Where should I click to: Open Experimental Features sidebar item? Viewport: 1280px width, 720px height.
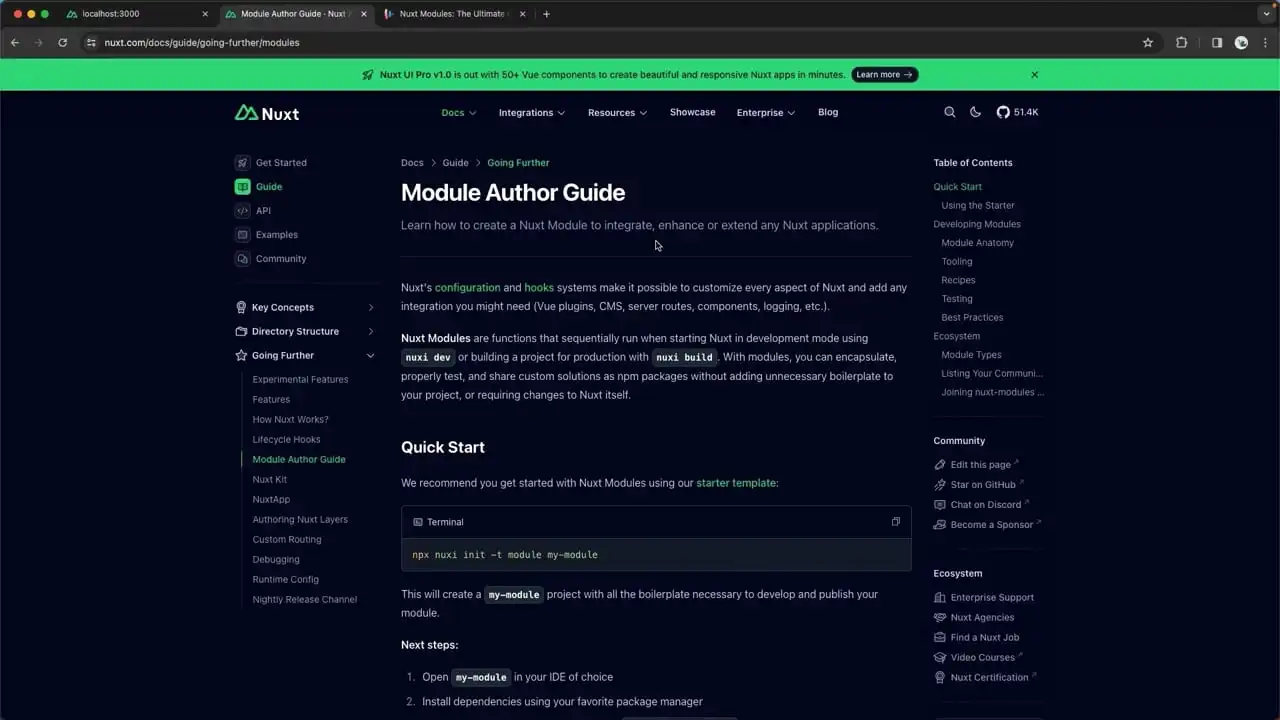300,379
